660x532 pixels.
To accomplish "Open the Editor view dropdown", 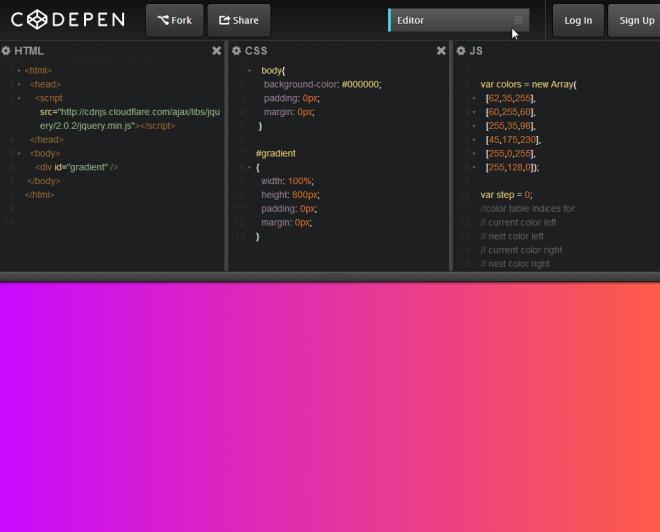I will coord(458,20).
